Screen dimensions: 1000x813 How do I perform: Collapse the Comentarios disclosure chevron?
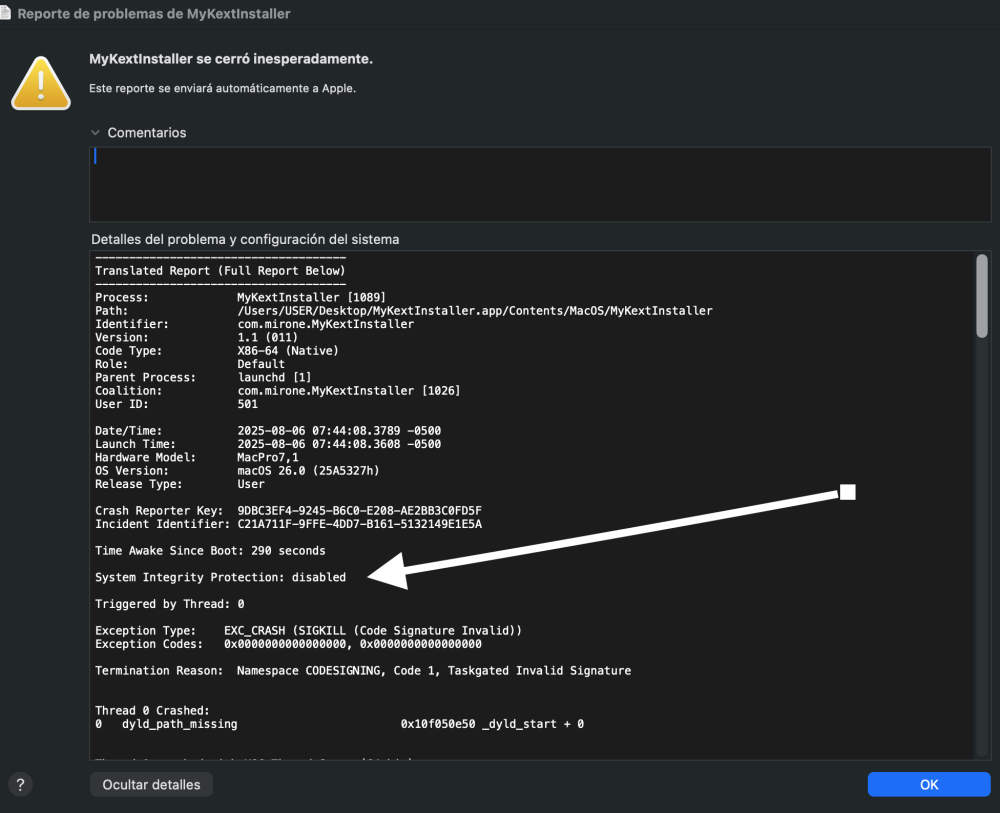(x=96, y=133)
